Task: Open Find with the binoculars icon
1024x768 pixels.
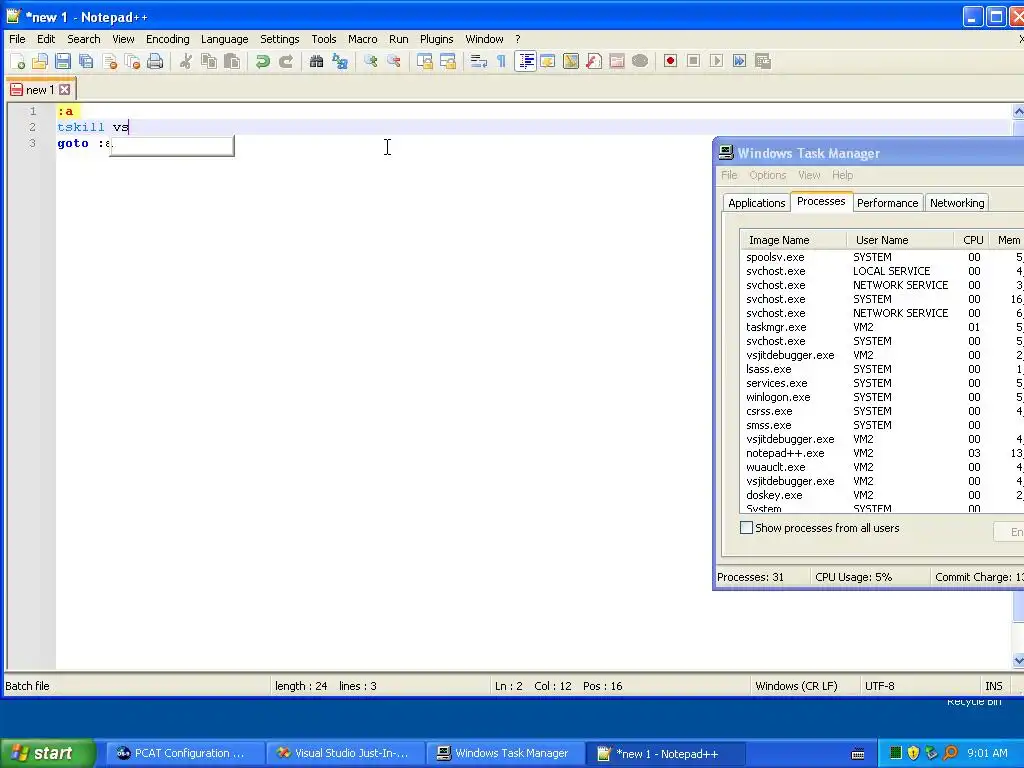Action: pos(317,61)
